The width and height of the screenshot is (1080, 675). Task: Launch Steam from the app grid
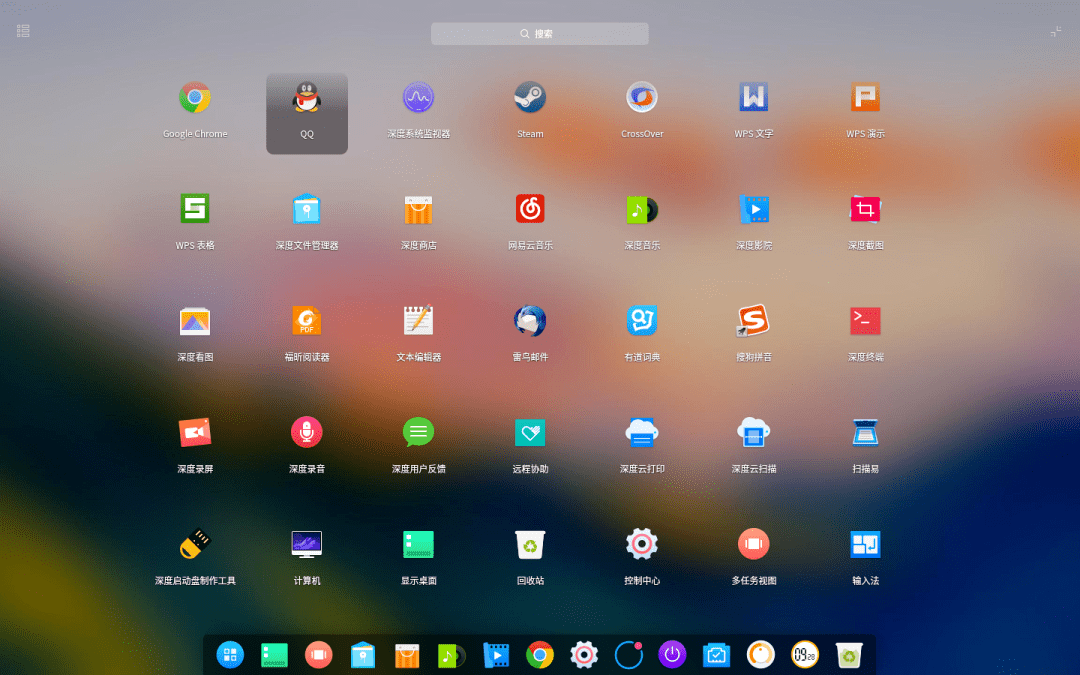coord(529,97)
